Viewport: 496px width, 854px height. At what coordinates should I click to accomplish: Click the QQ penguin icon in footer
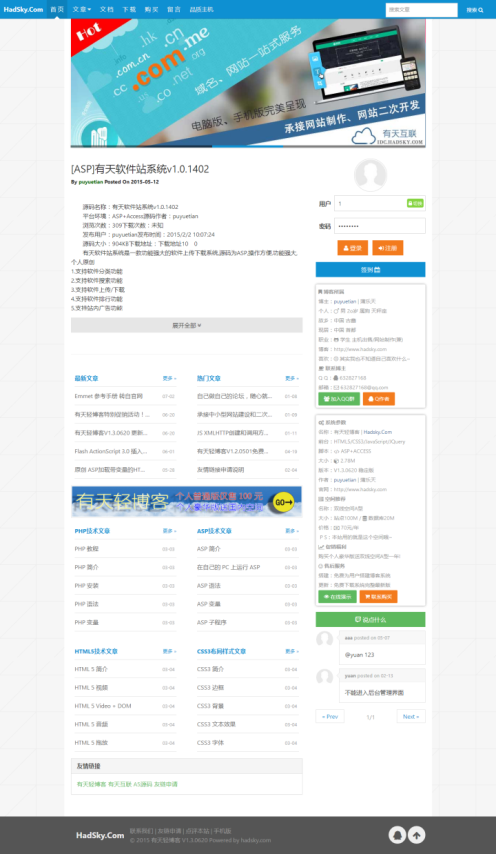pyautogui.click(x=397, y=834)
